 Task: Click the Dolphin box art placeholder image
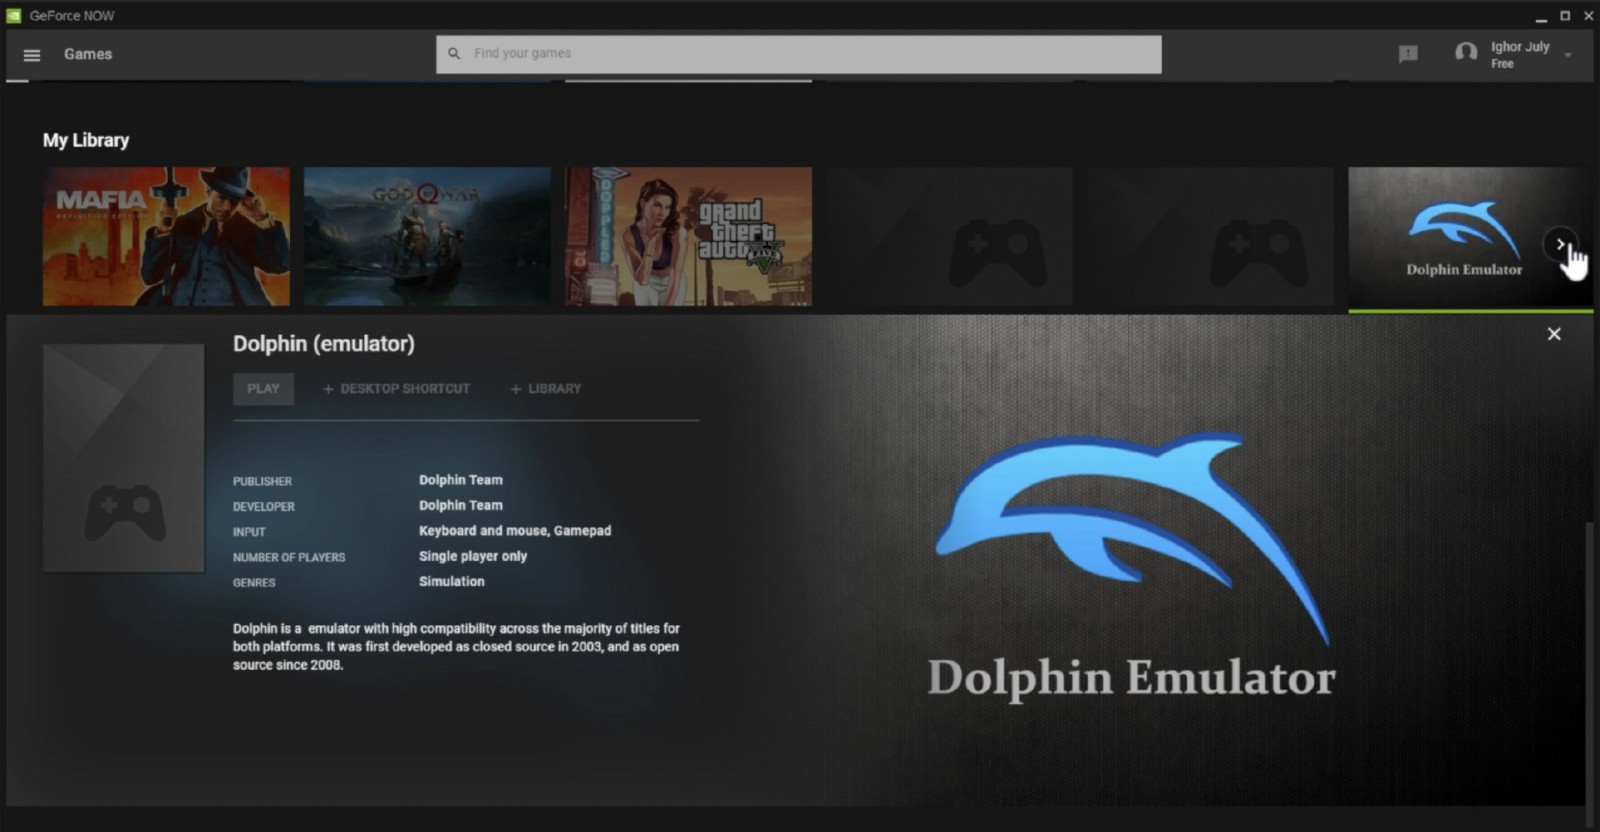[x=124, y=458]
